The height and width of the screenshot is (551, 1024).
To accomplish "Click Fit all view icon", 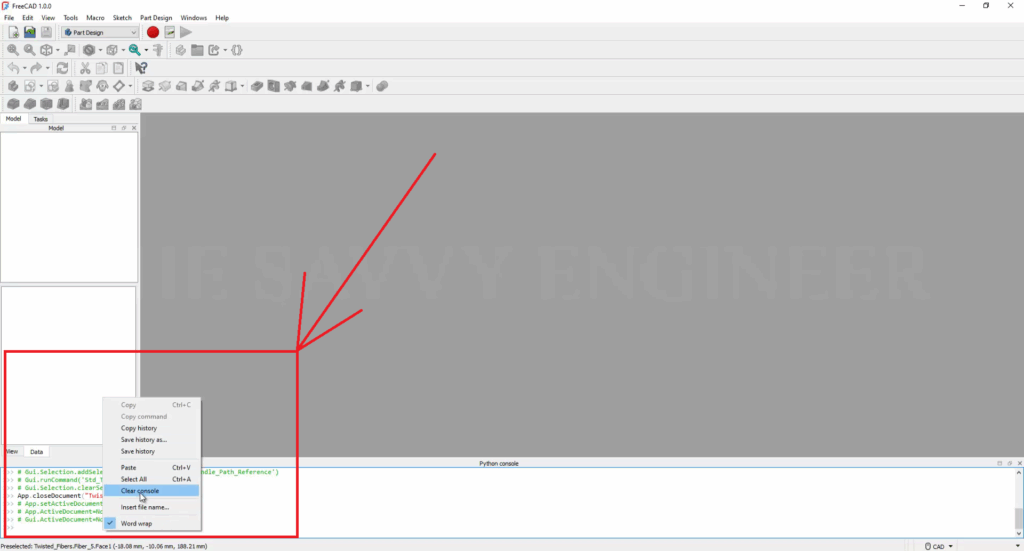I will click(x=13, y=50).
